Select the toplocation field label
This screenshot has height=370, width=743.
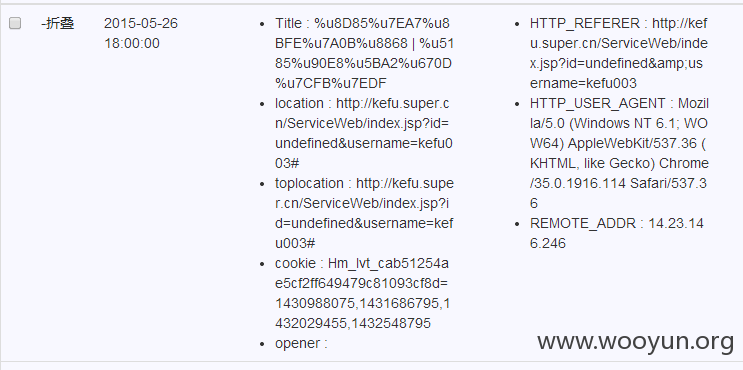(309, 183)
